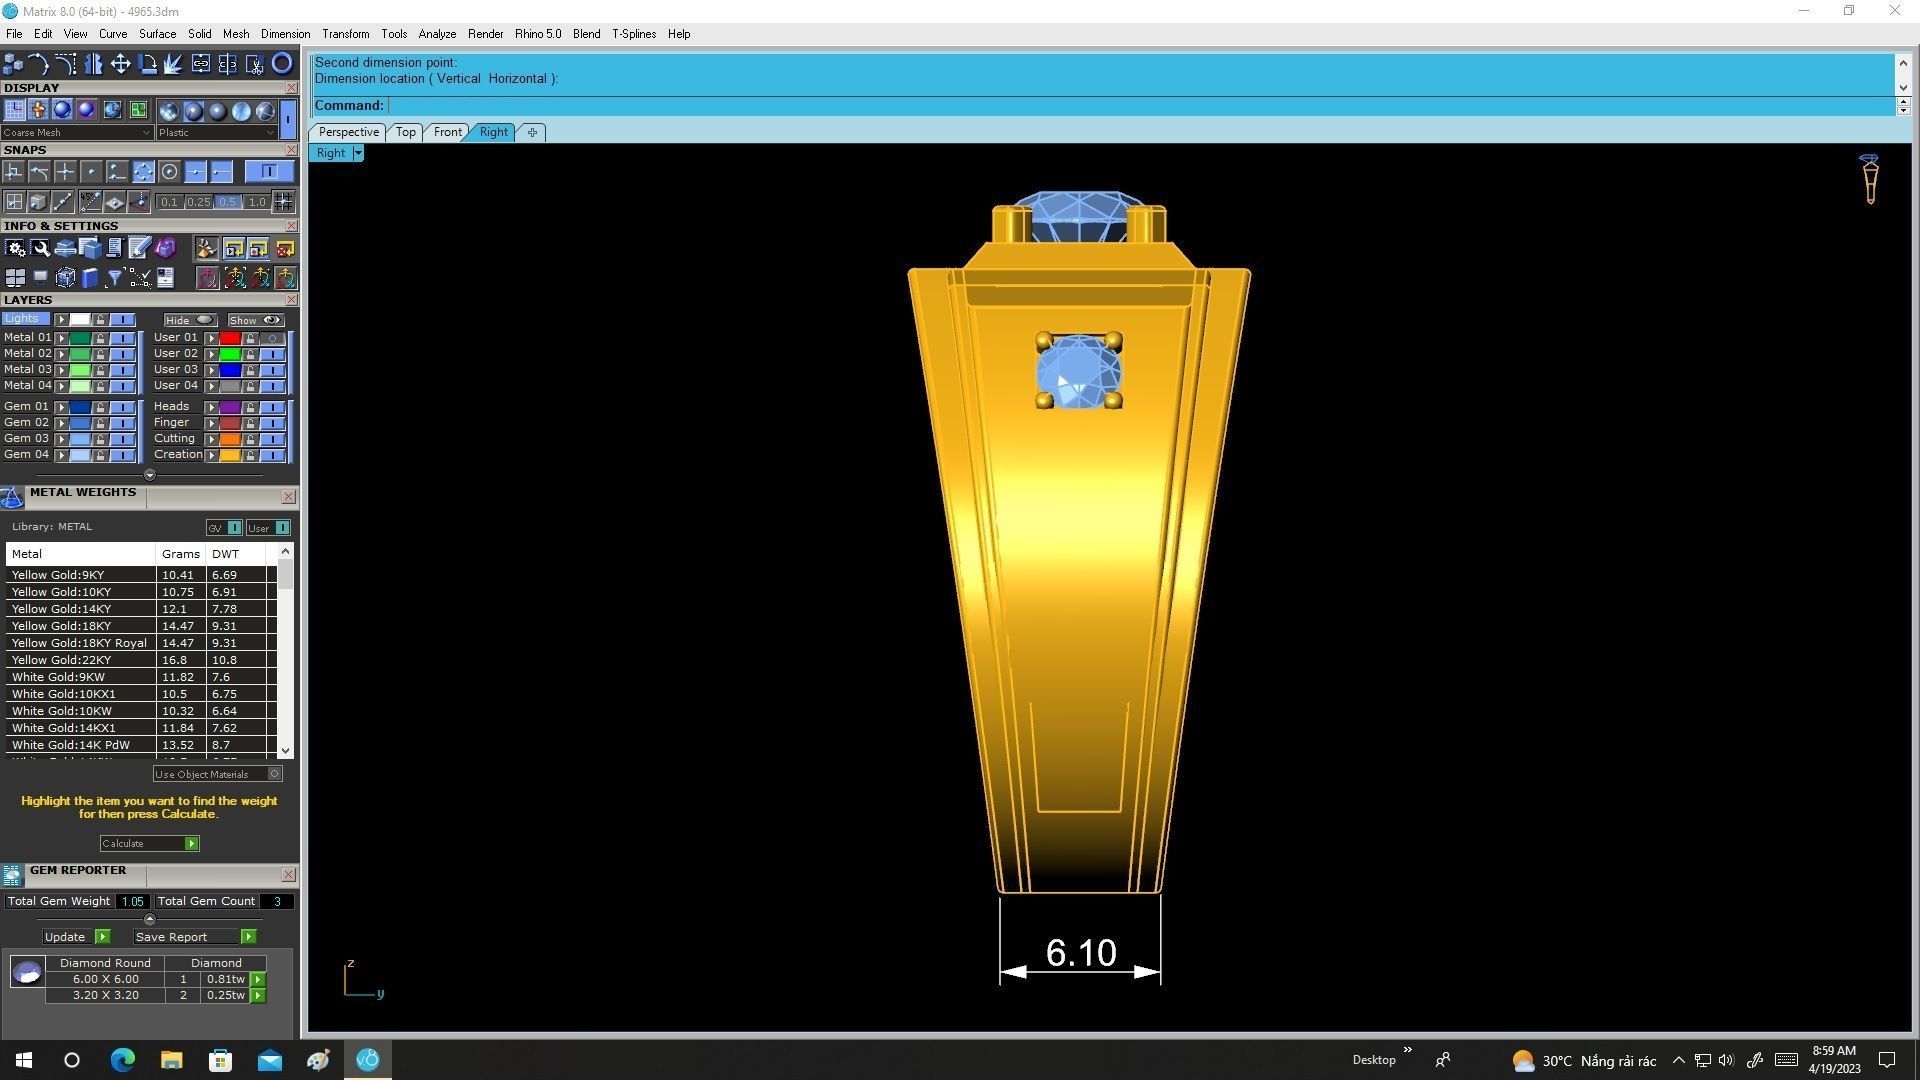The width and height of the screenshot is (1920, 1080).
Task: Expand the Right viewport name dropdown arrow
Action: [x=358, y=153]
